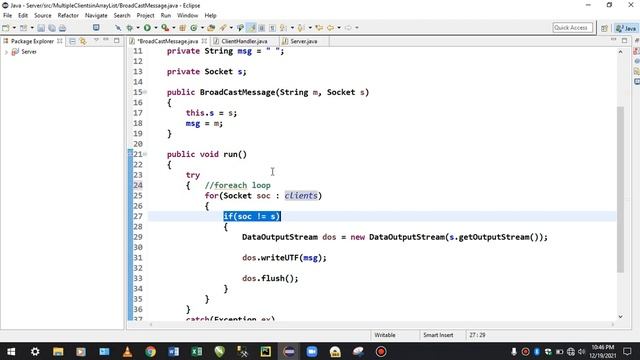
Task: Click the editor scroll up arrow
Action: (620, 52)
